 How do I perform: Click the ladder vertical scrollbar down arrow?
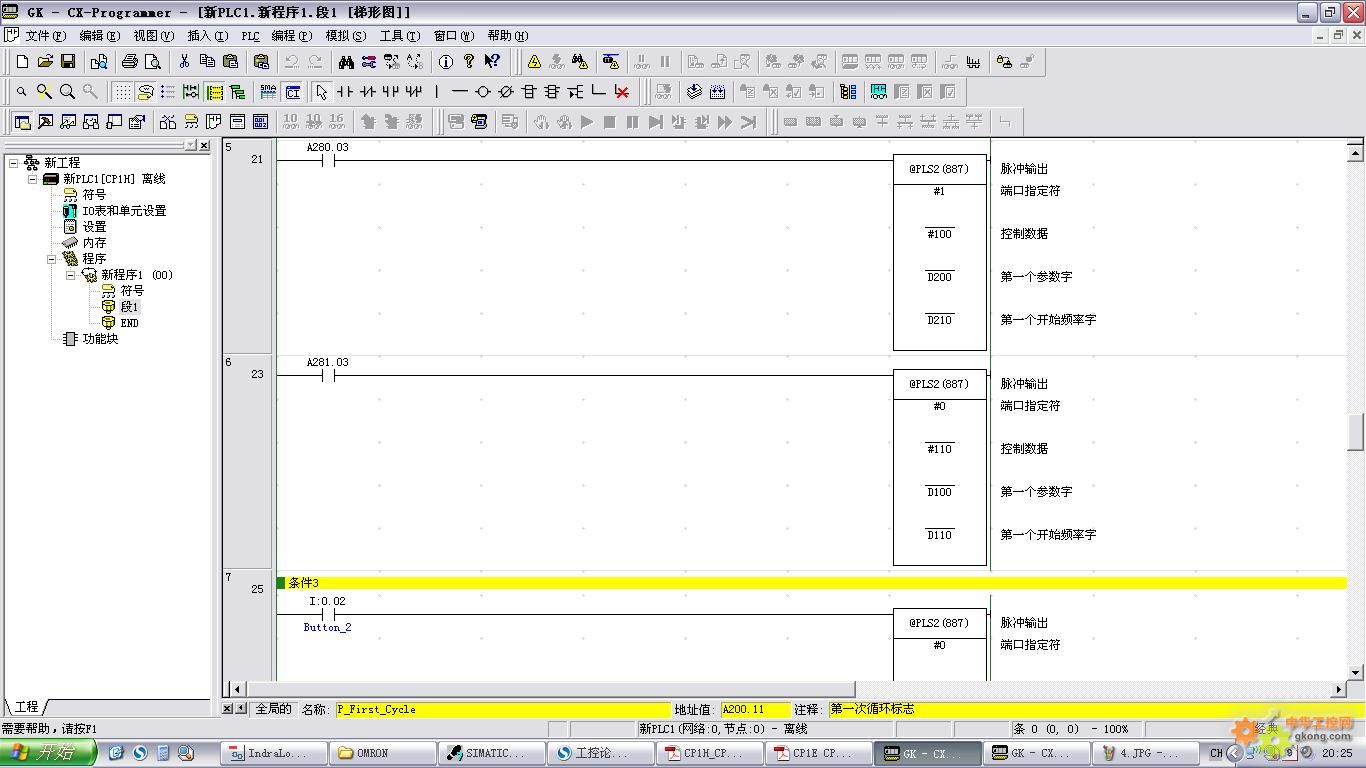[x=1356, y=673]
